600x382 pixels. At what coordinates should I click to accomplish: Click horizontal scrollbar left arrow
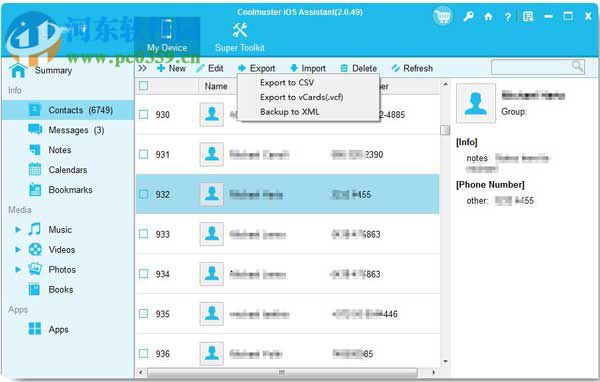point(141,372)
